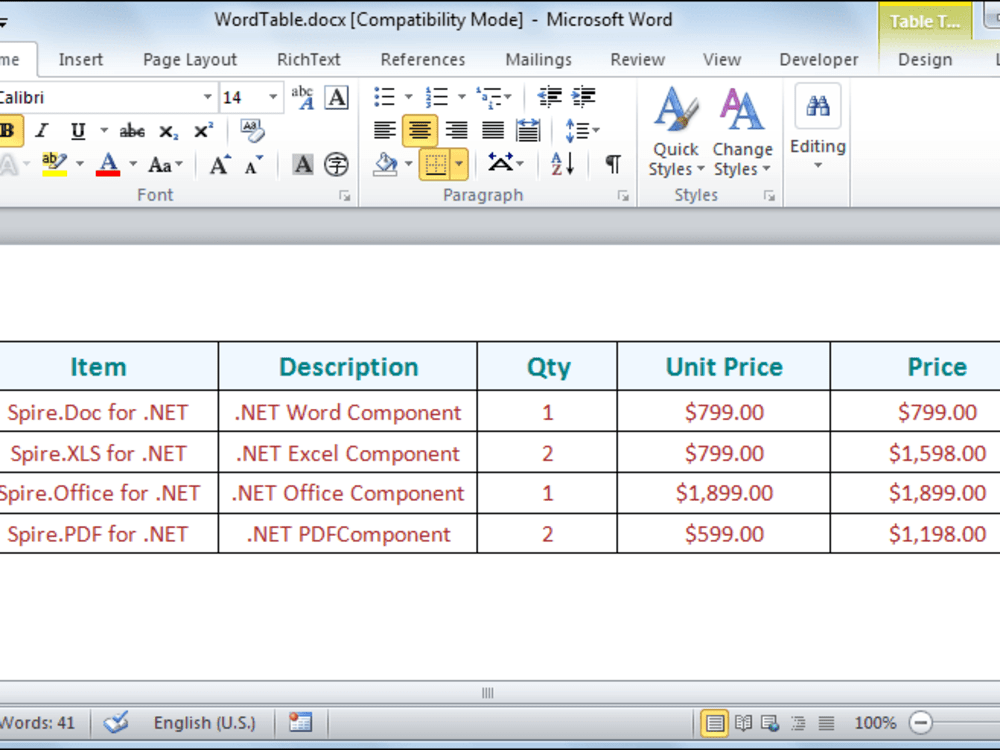Switch to Full Screen Reading view

743,723
